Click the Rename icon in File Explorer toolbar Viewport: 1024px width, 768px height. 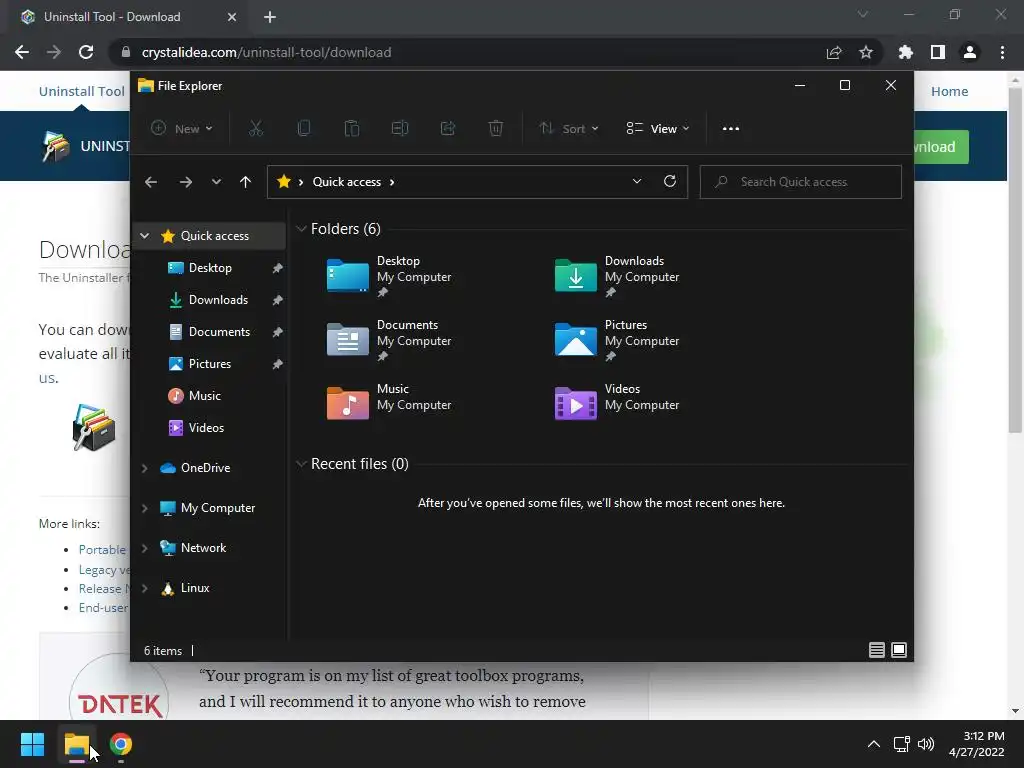coord(400,129)
